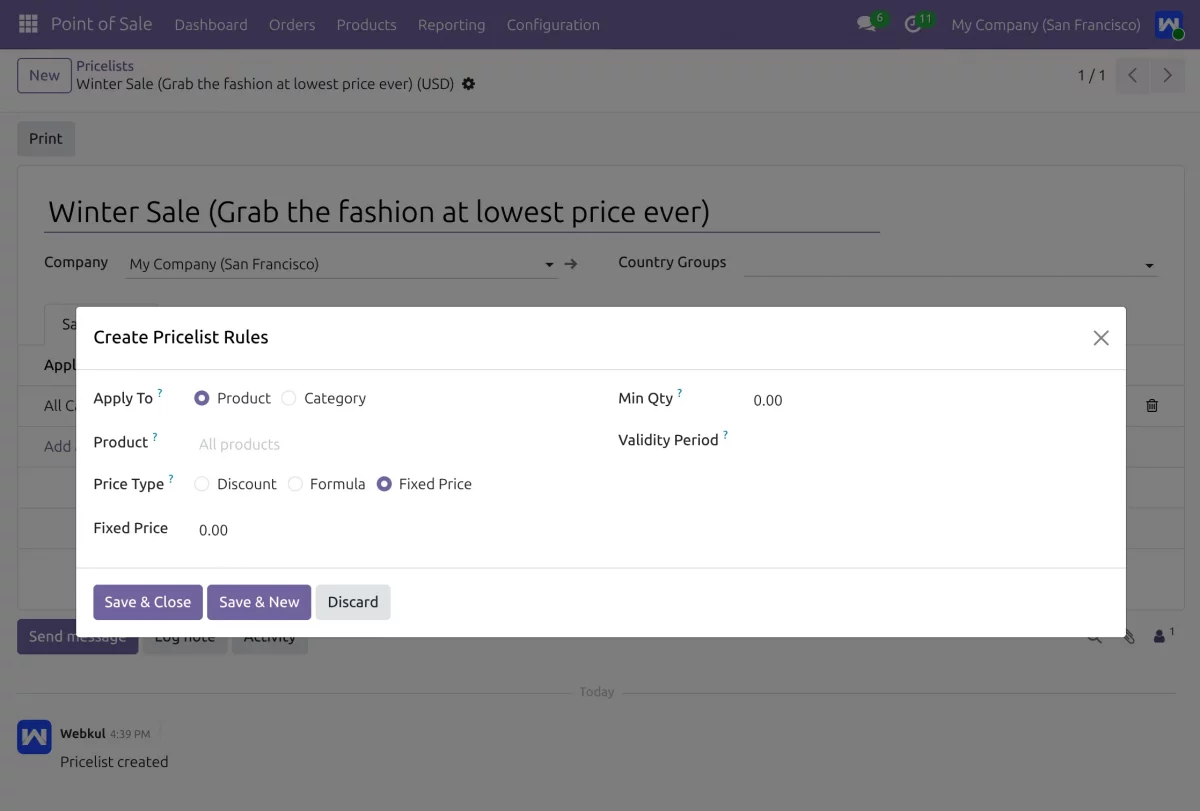Open the conversations chat icon
This screenshot has width=1200, height=811.
coord(866,24)
